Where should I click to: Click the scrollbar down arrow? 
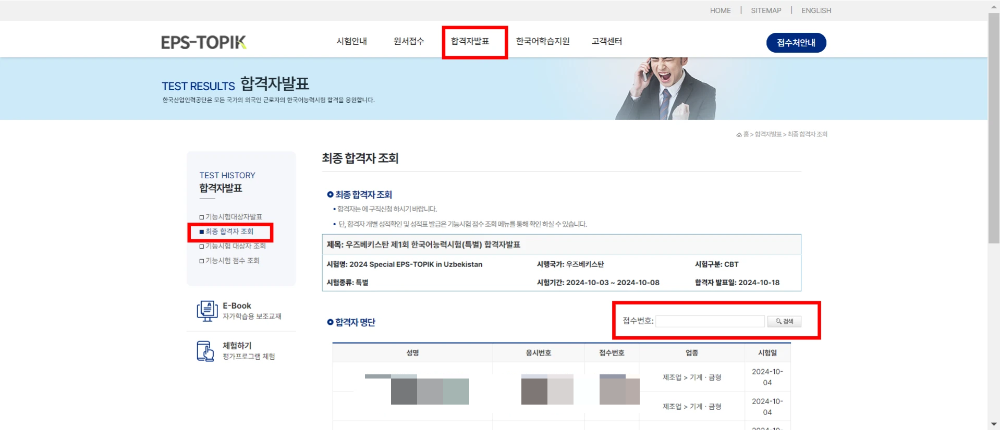994,424
